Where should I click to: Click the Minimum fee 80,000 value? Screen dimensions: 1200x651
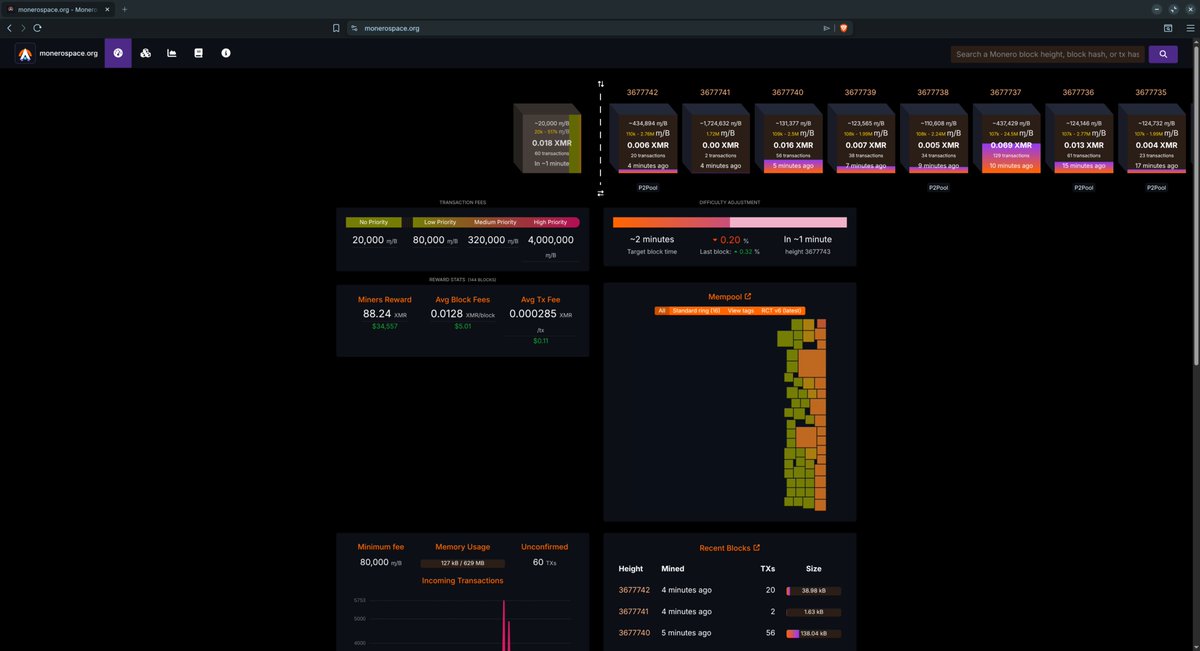click(x=381, y=562)
